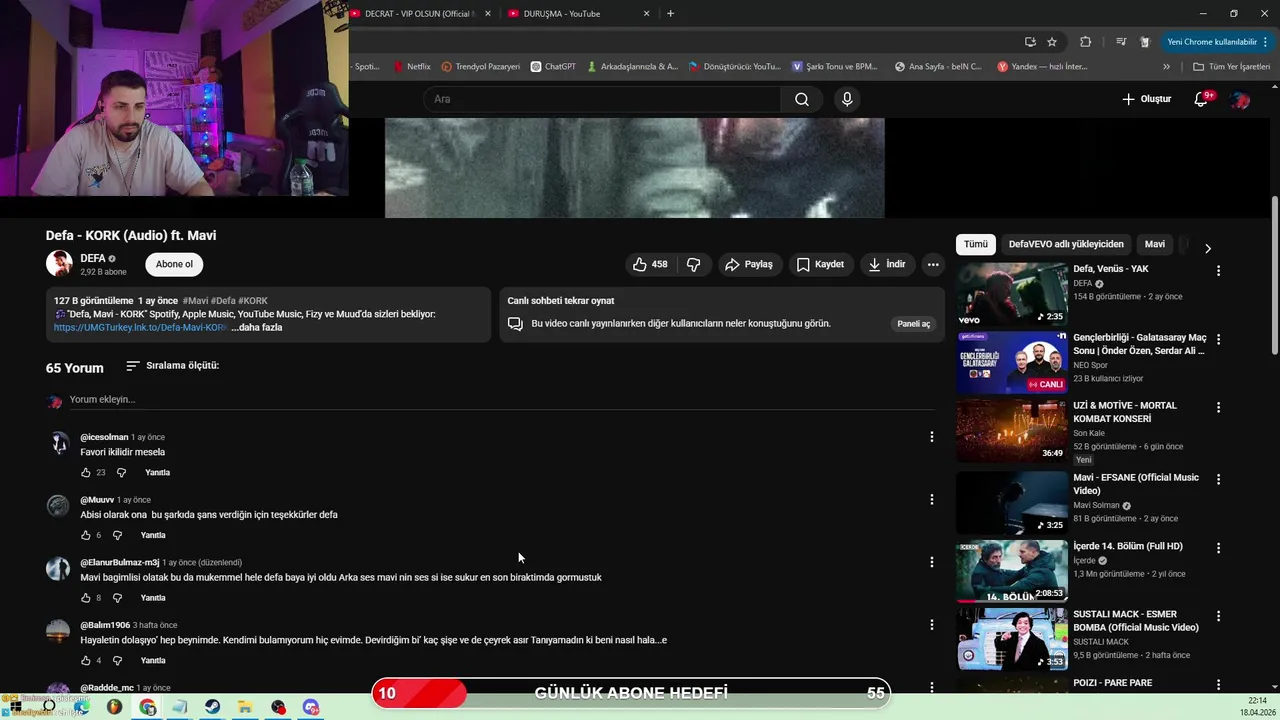Open options menu for @icesolman comment

(x=931, y=437)
